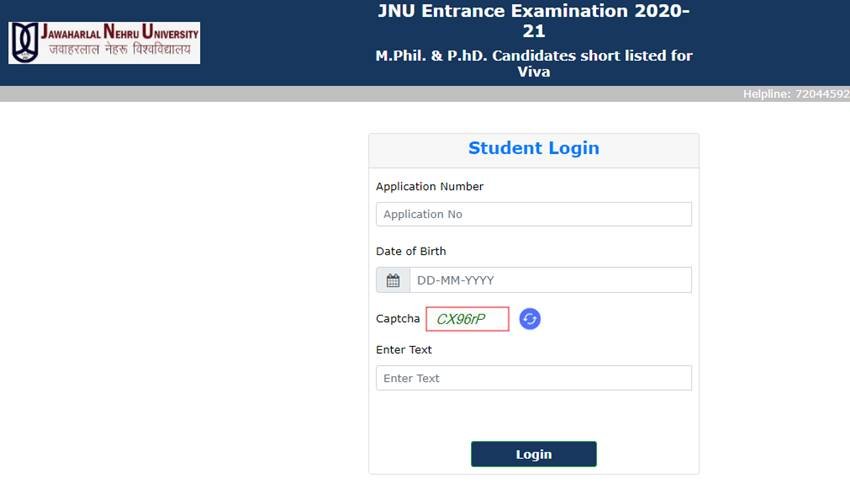Click the gray helpline strip below header
Screen dimensions: 850x483
tap(425, 94)
